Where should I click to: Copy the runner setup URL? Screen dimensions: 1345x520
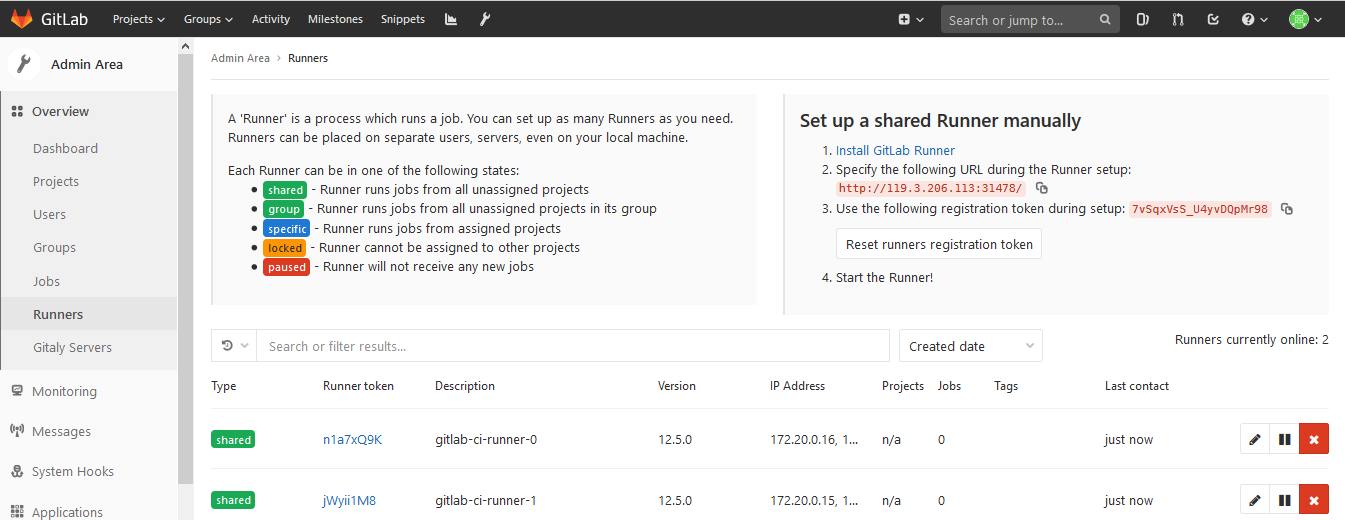pyautogui.click(x=1042, y=188)
